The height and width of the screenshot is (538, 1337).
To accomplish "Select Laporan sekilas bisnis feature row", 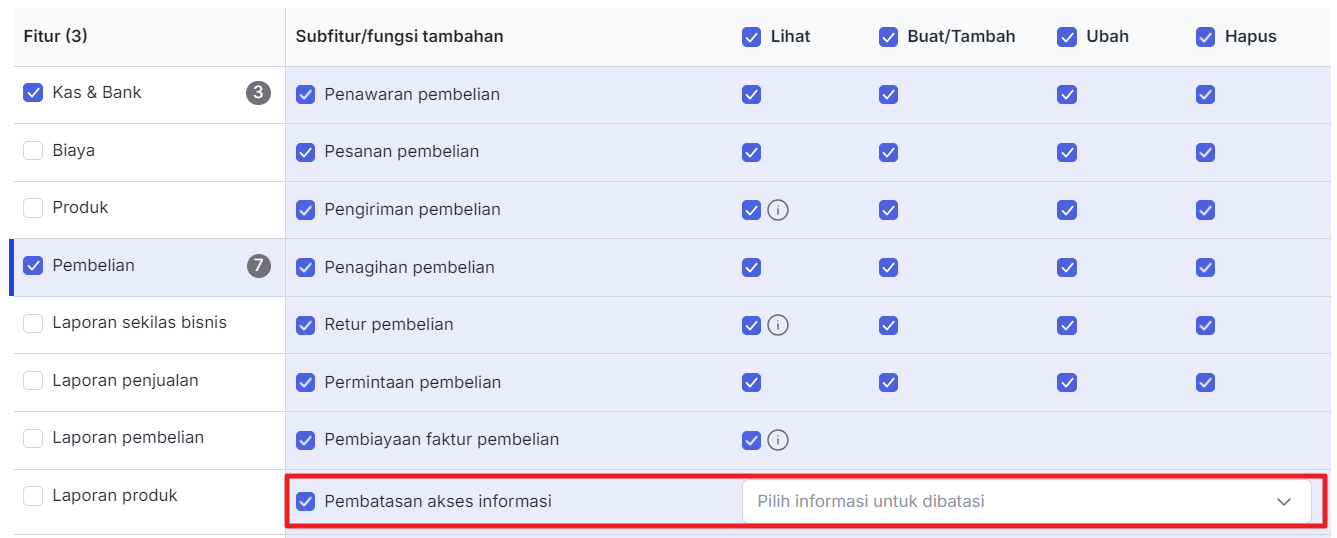I will click(x=139, y=323).
